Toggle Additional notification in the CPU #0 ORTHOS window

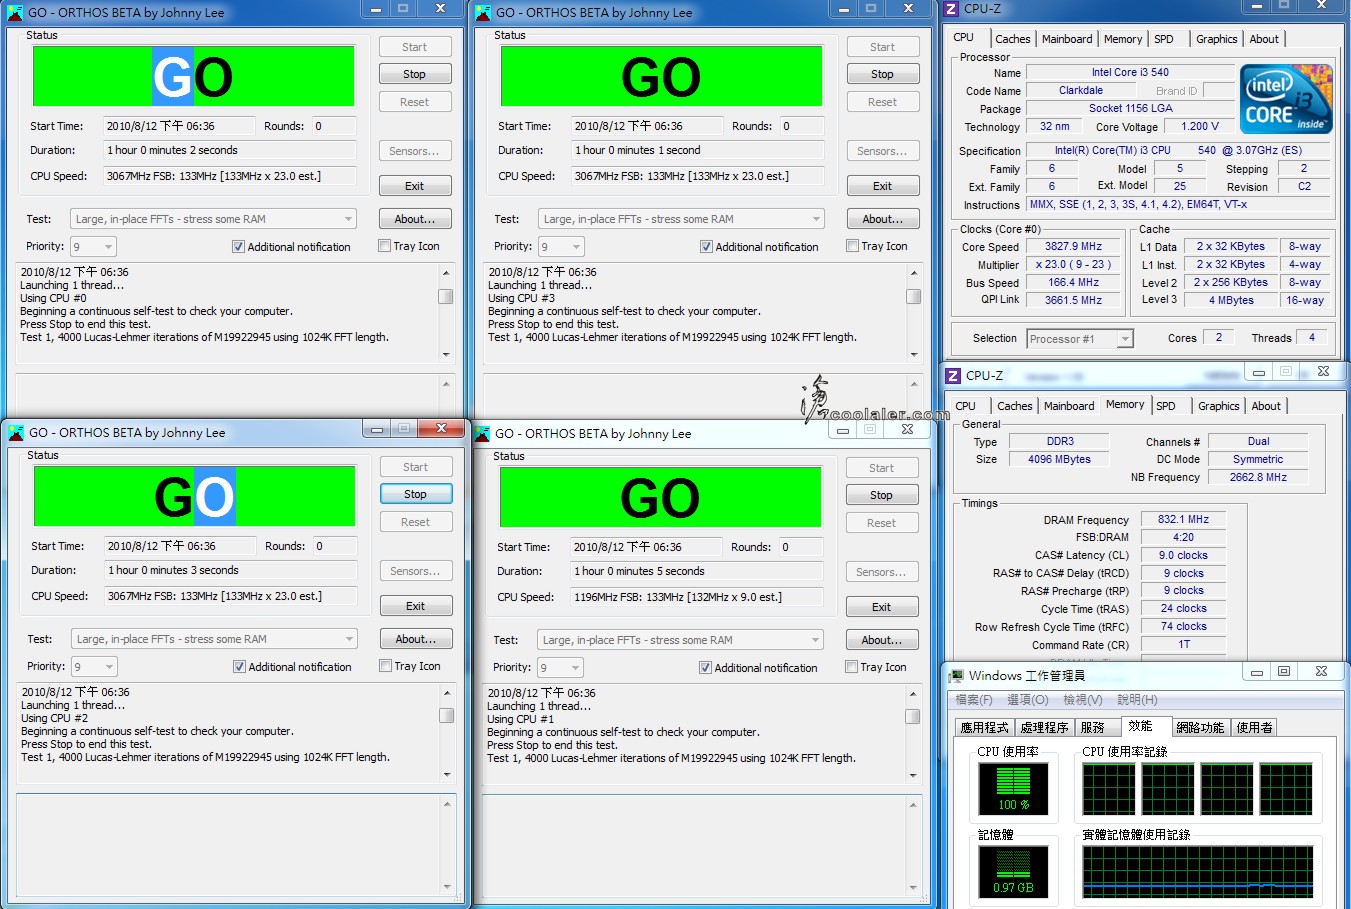[x=238, y=247]
